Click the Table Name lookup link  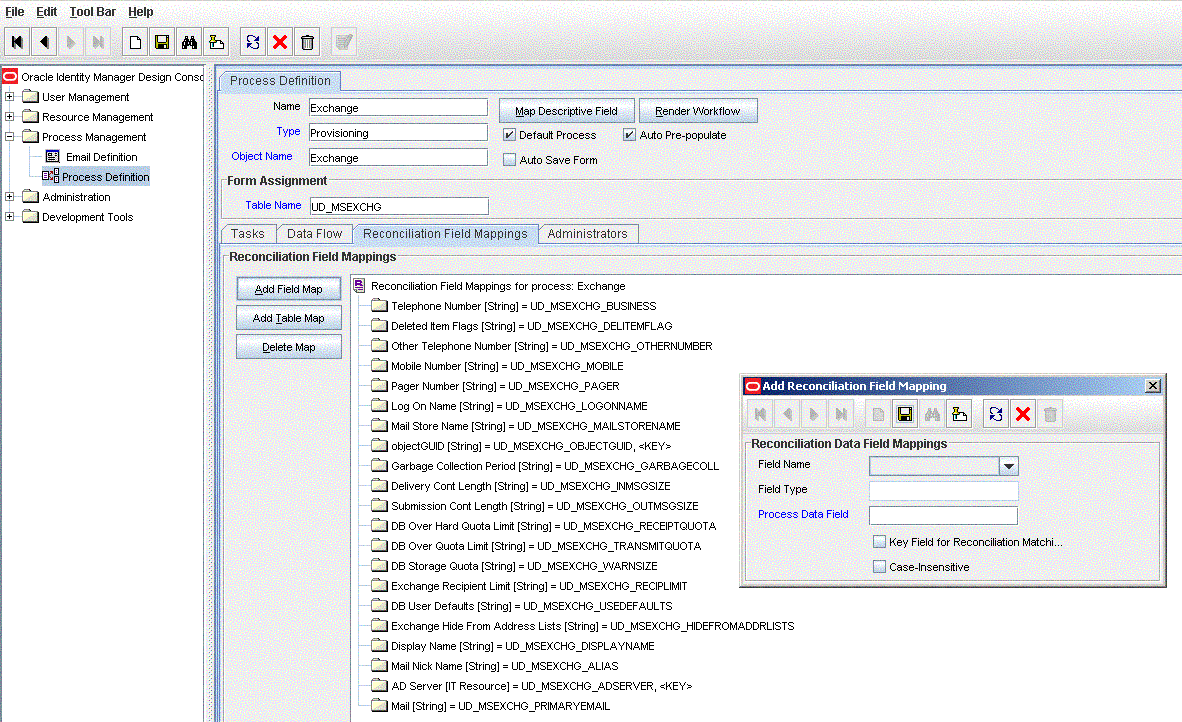[x=273, y=205]
